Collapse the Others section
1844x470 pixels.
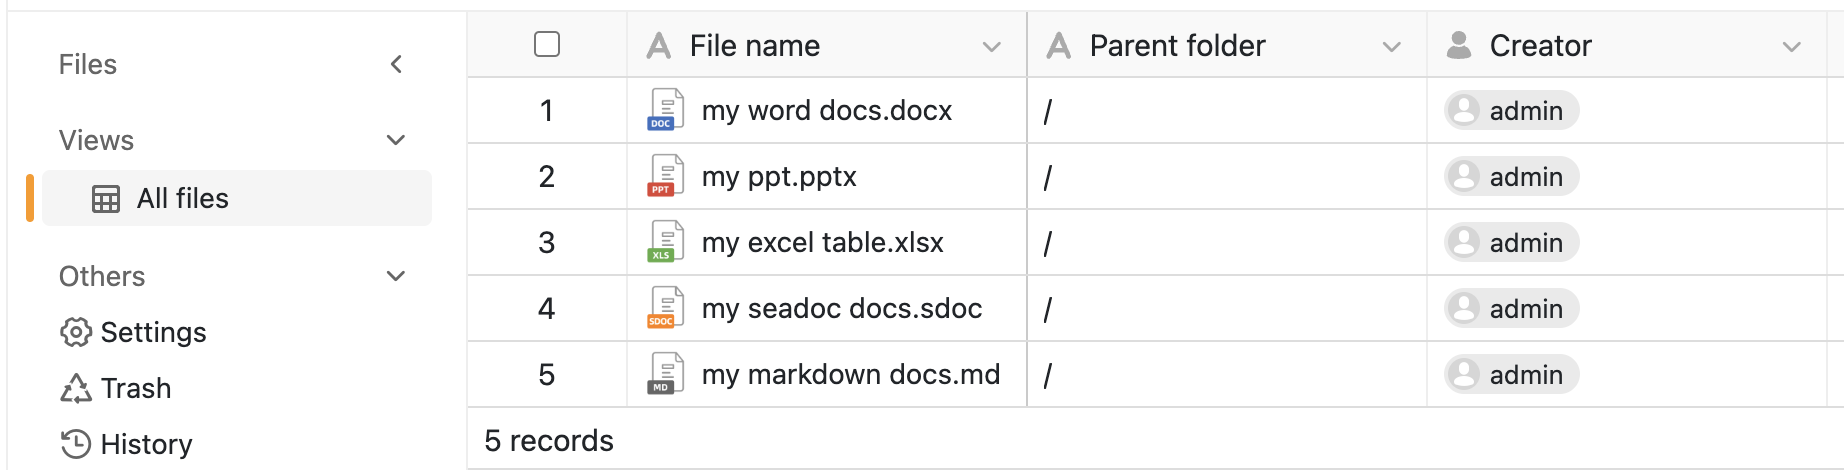[x=396, y=276]
